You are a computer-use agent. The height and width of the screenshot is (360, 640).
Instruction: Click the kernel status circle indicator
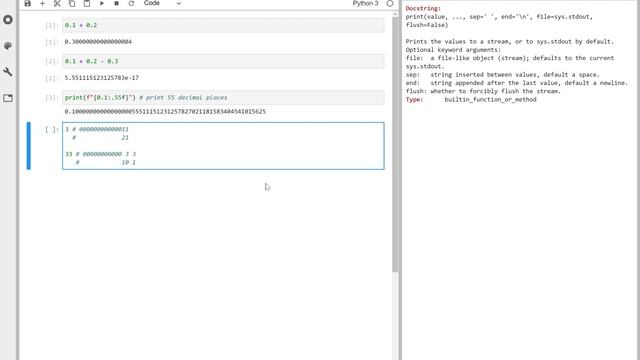click(390, 3)
